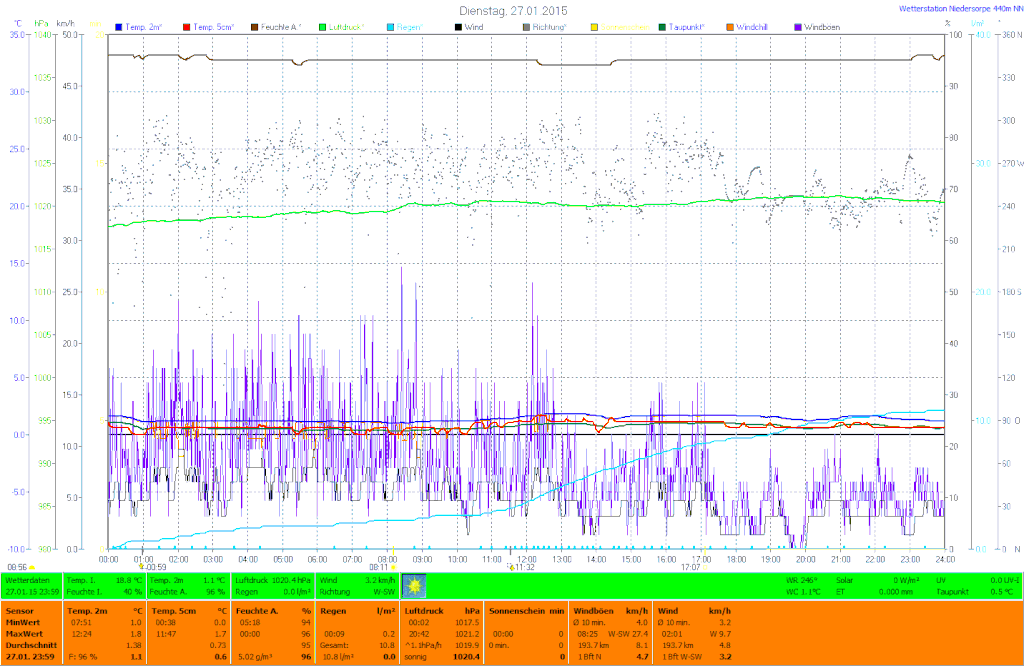Image resolution: width=1024 pixels, height=666 pixels.
Task: Click the red Temp. 5cm legend square
Action: [x=188, y=25]
